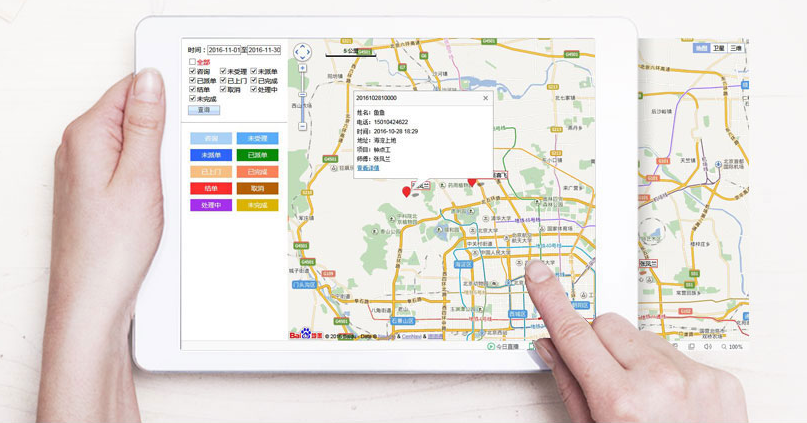
Task: Focus the end date field 2016-11-30
Action: point(264,50)
